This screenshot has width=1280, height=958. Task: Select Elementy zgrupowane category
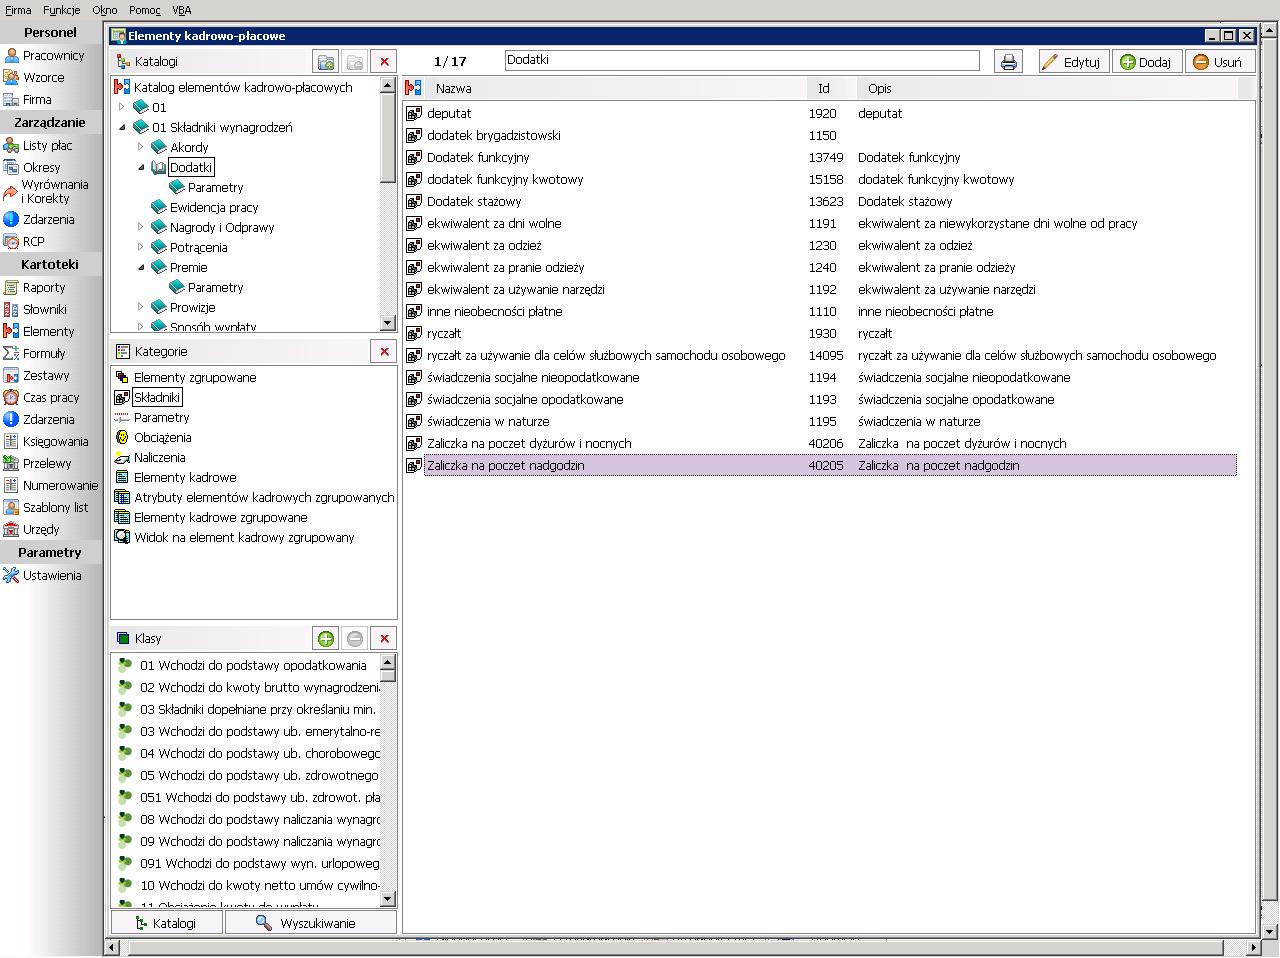195,377
